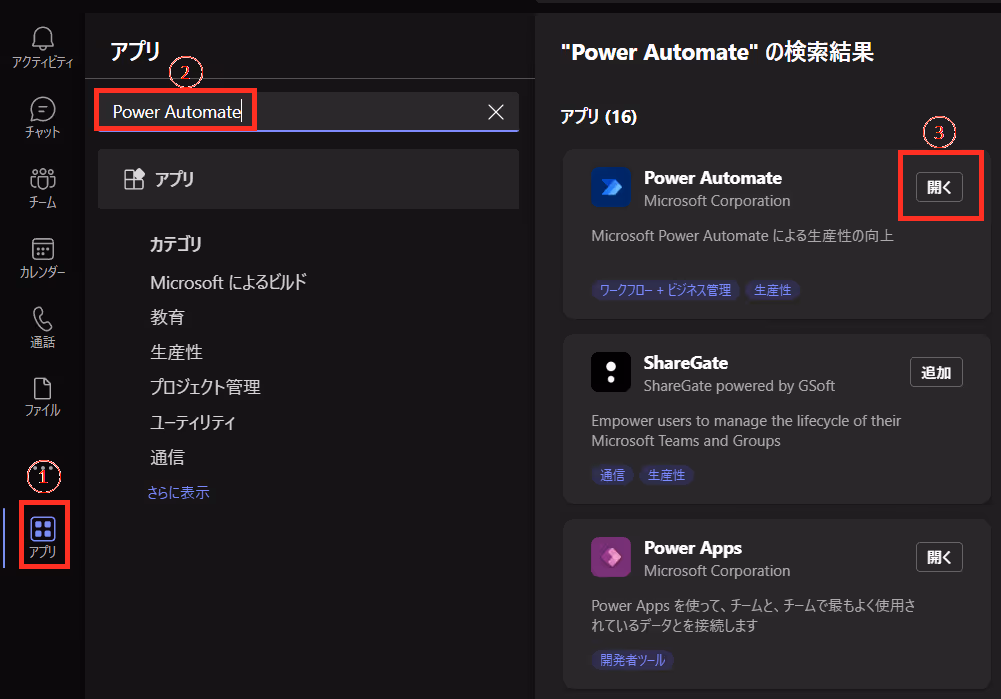This screenshot has width=1001, height=699.
Task: Click Microsoft Corporation under Power Apps
Action: click(717, 571)
